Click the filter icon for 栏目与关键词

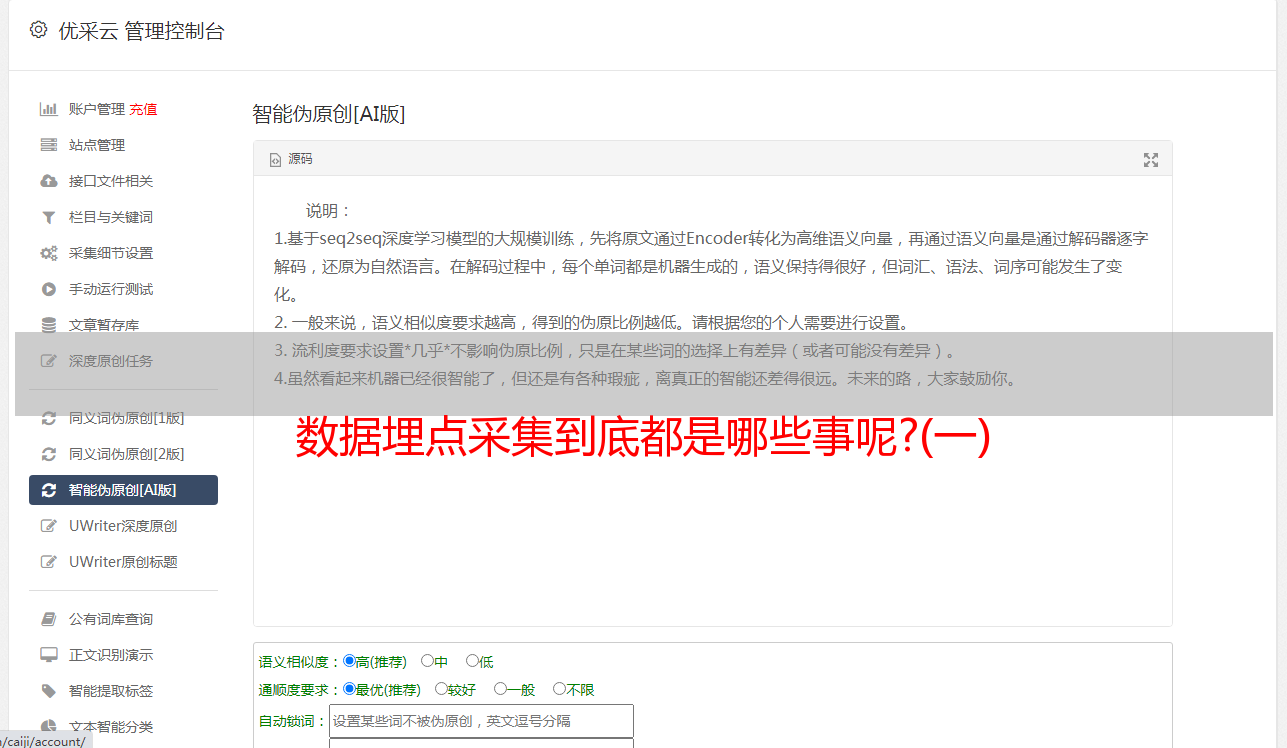[48, 217]
